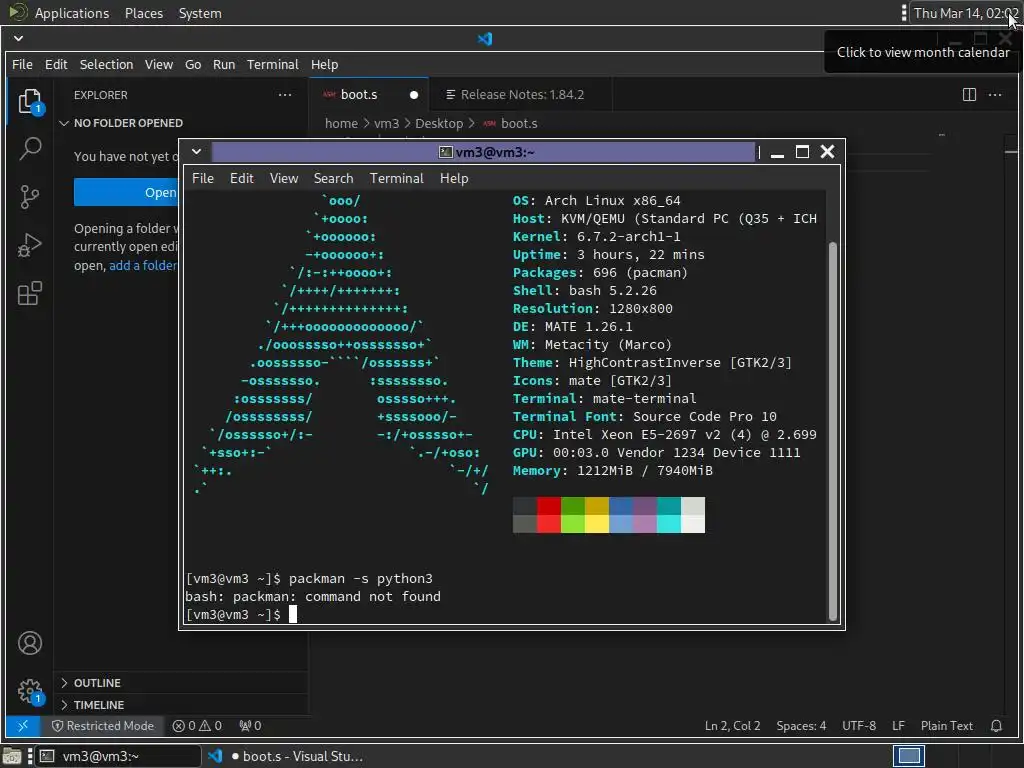Viewport: 1024px width, 768px height.
Task: Click the VS Code logo in title bar
Action: 485,39
